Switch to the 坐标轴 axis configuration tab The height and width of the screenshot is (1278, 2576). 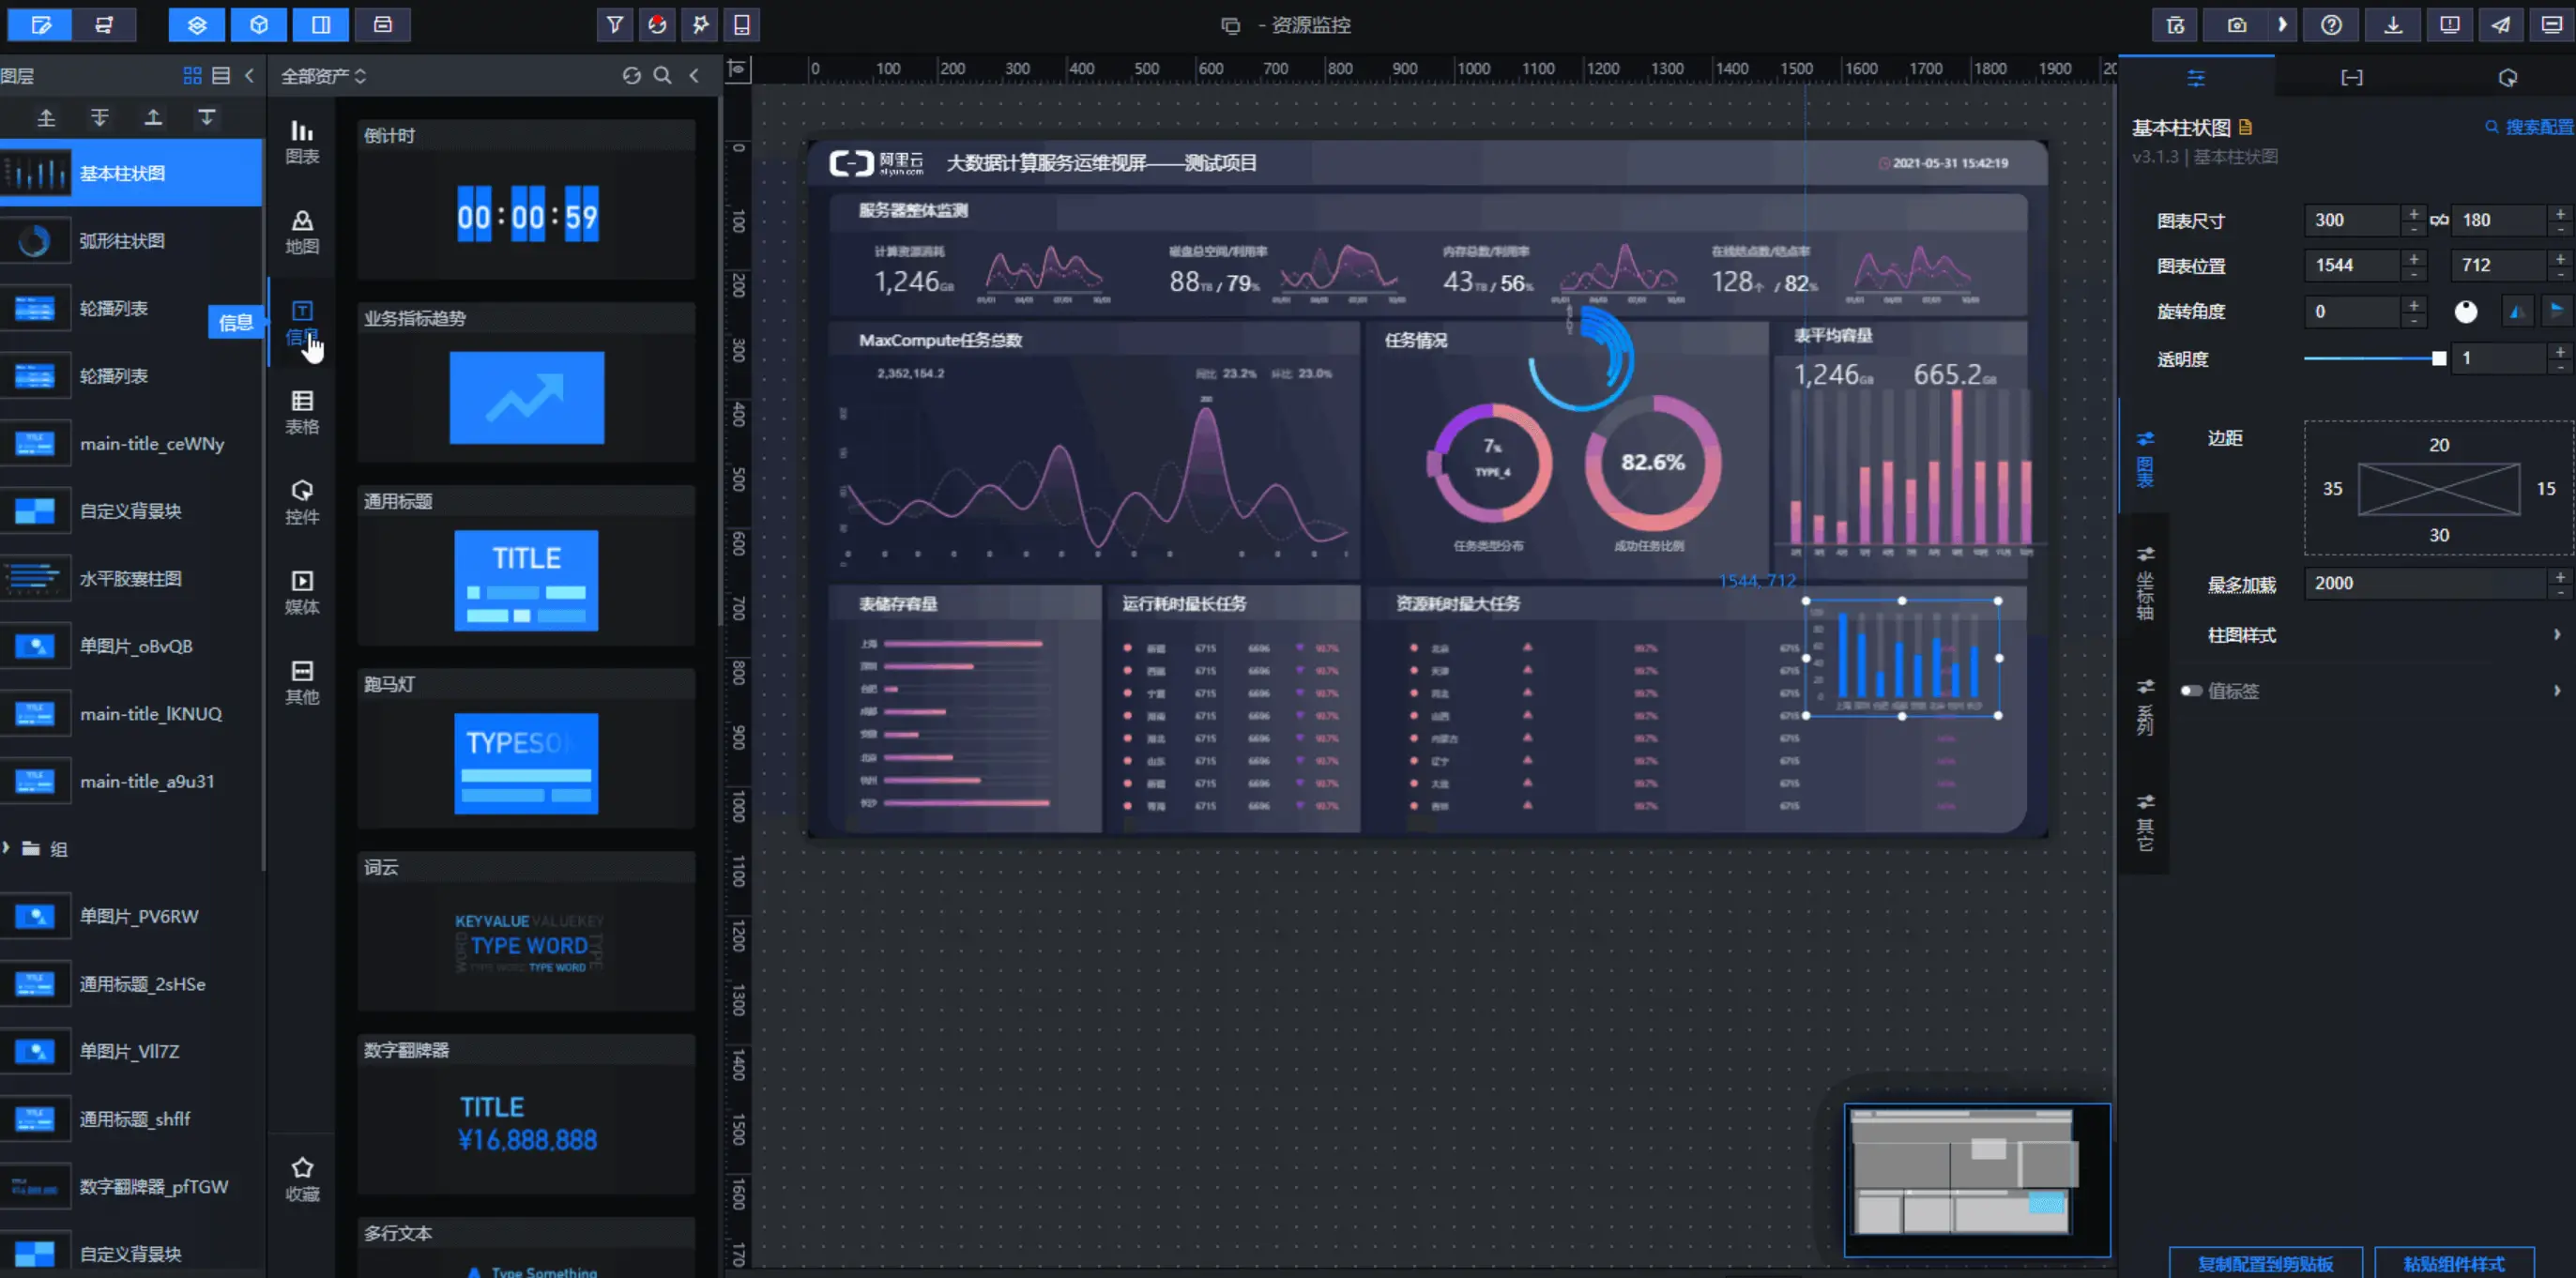tap(2145, 582)
